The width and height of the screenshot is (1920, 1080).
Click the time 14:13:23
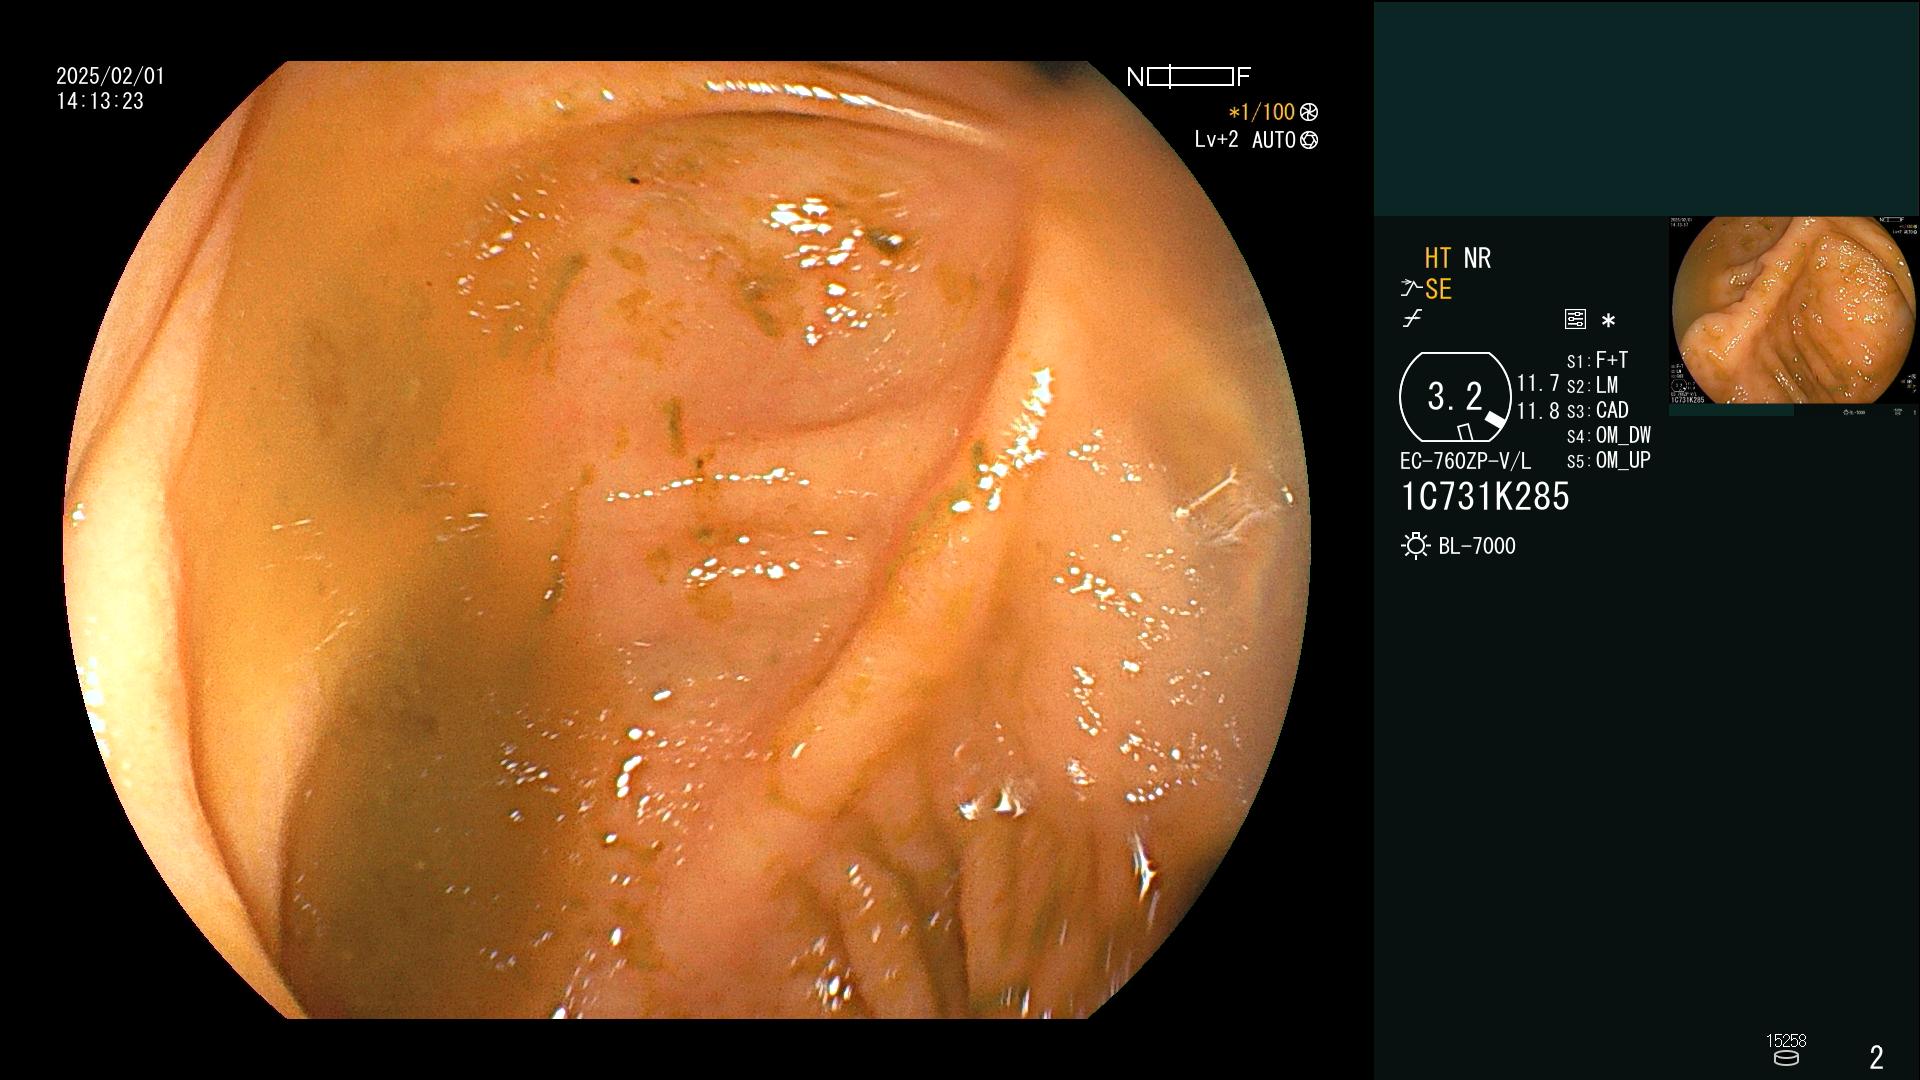click(x=100, y=101)
